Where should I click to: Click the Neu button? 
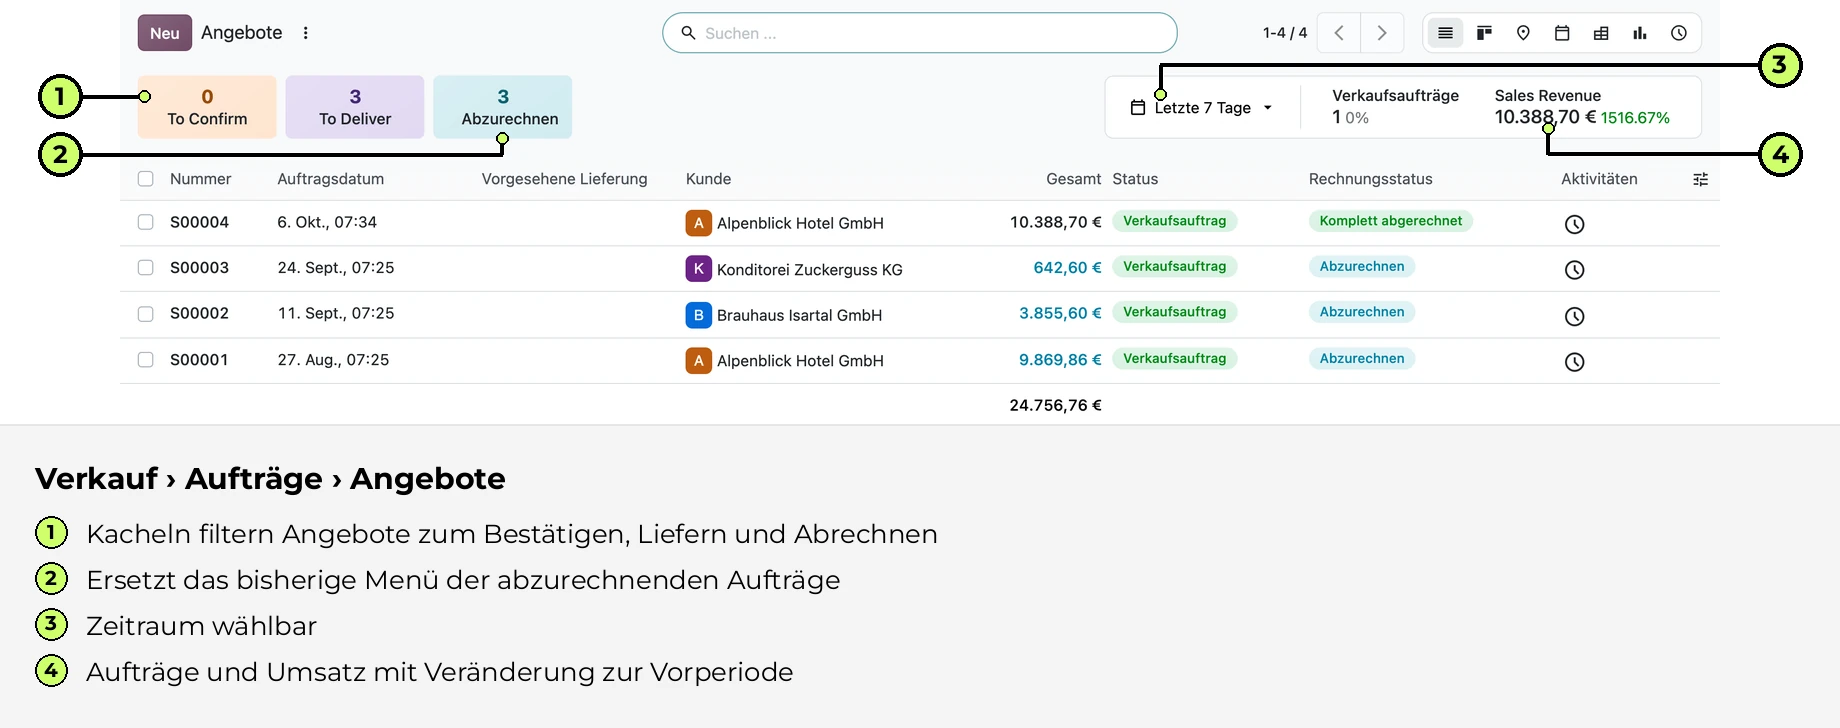[x=165, y=33]
